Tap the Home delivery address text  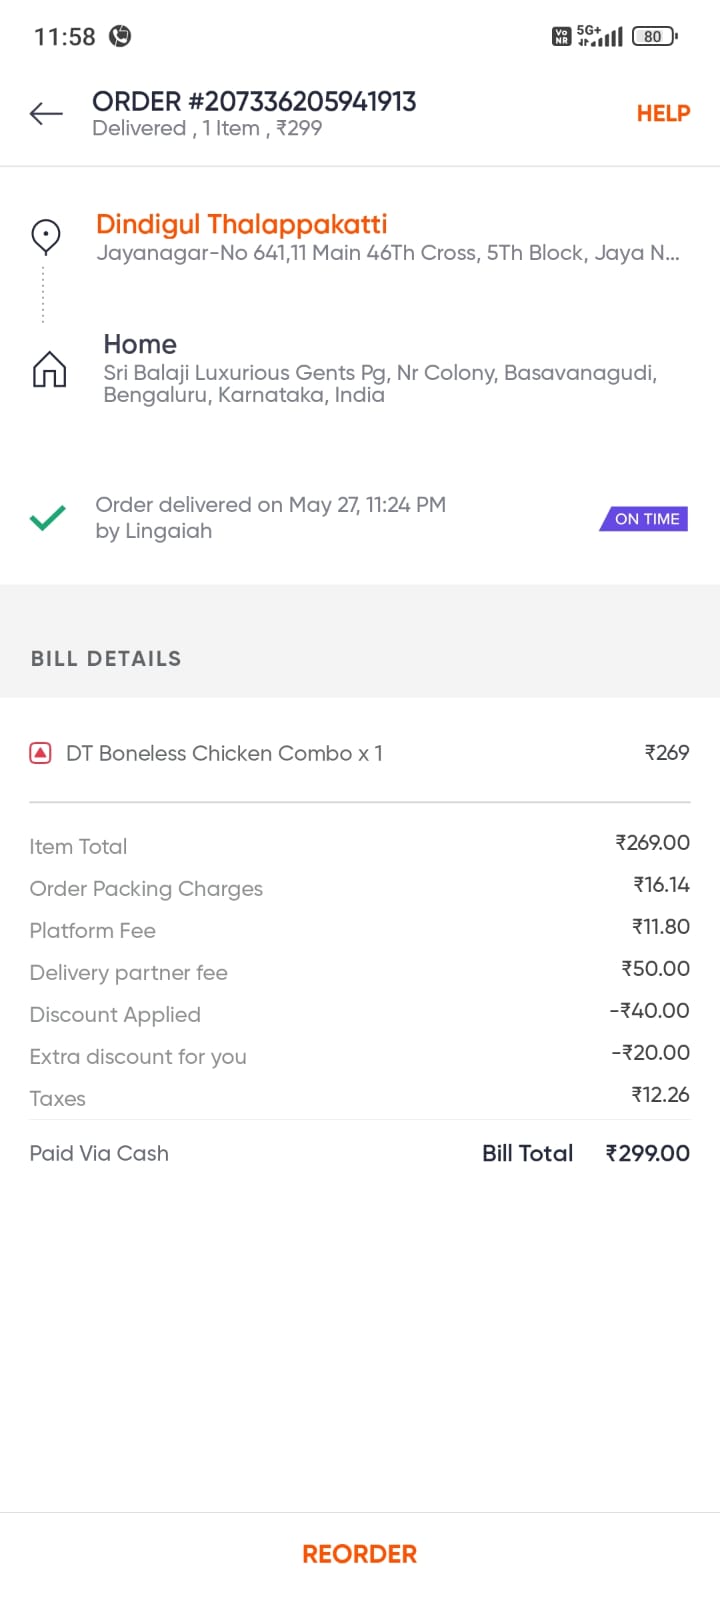[x=379, y=383]
